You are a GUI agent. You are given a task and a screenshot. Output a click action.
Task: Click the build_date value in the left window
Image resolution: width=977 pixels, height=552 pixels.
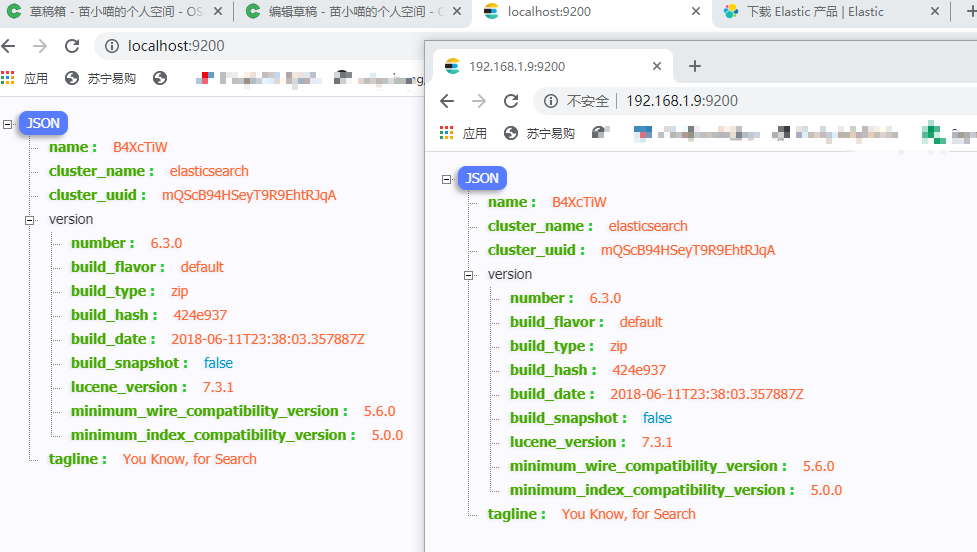tap(268, 339)
